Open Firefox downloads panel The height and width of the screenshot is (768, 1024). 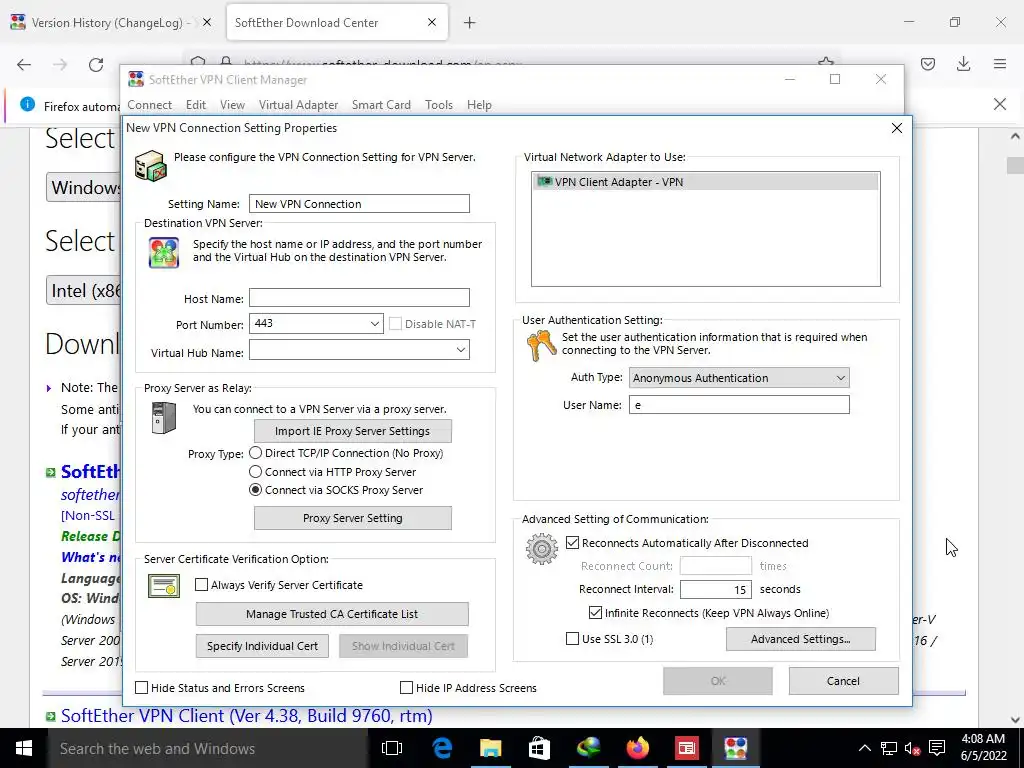pyautogui.click(x=963, y=64)
